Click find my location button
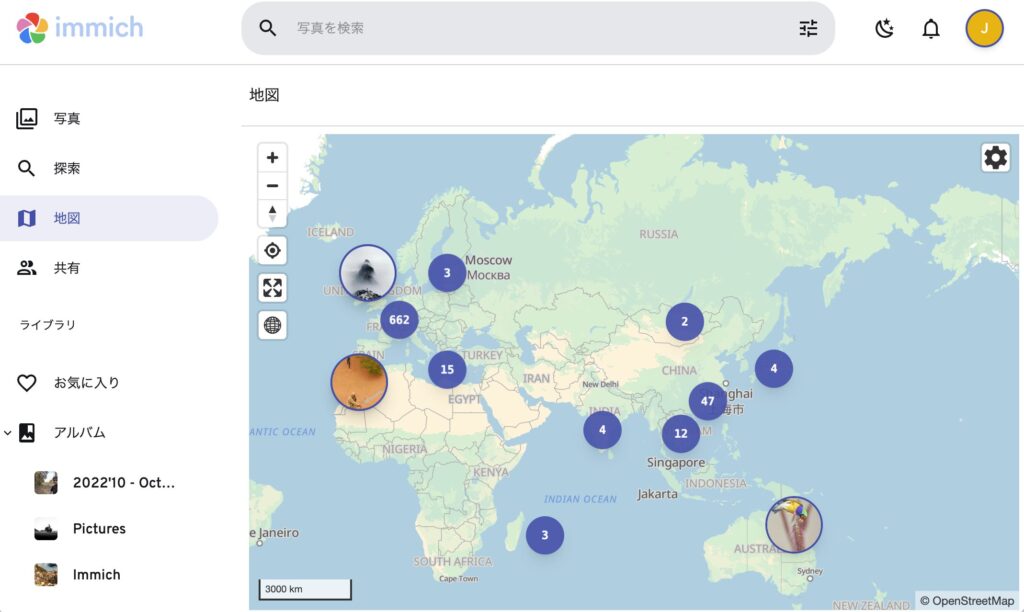Viewport: 1024px width, 612px height. (x=272, y=250)
